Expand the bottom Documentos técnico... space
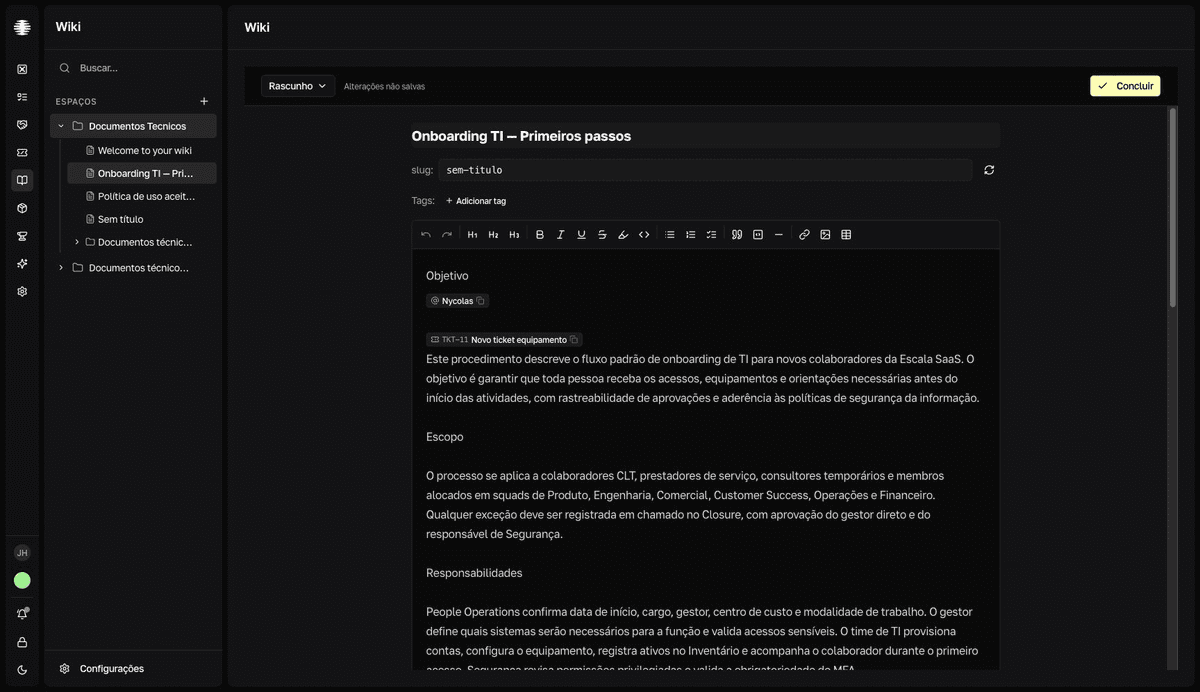 click(x=61, y=267)
